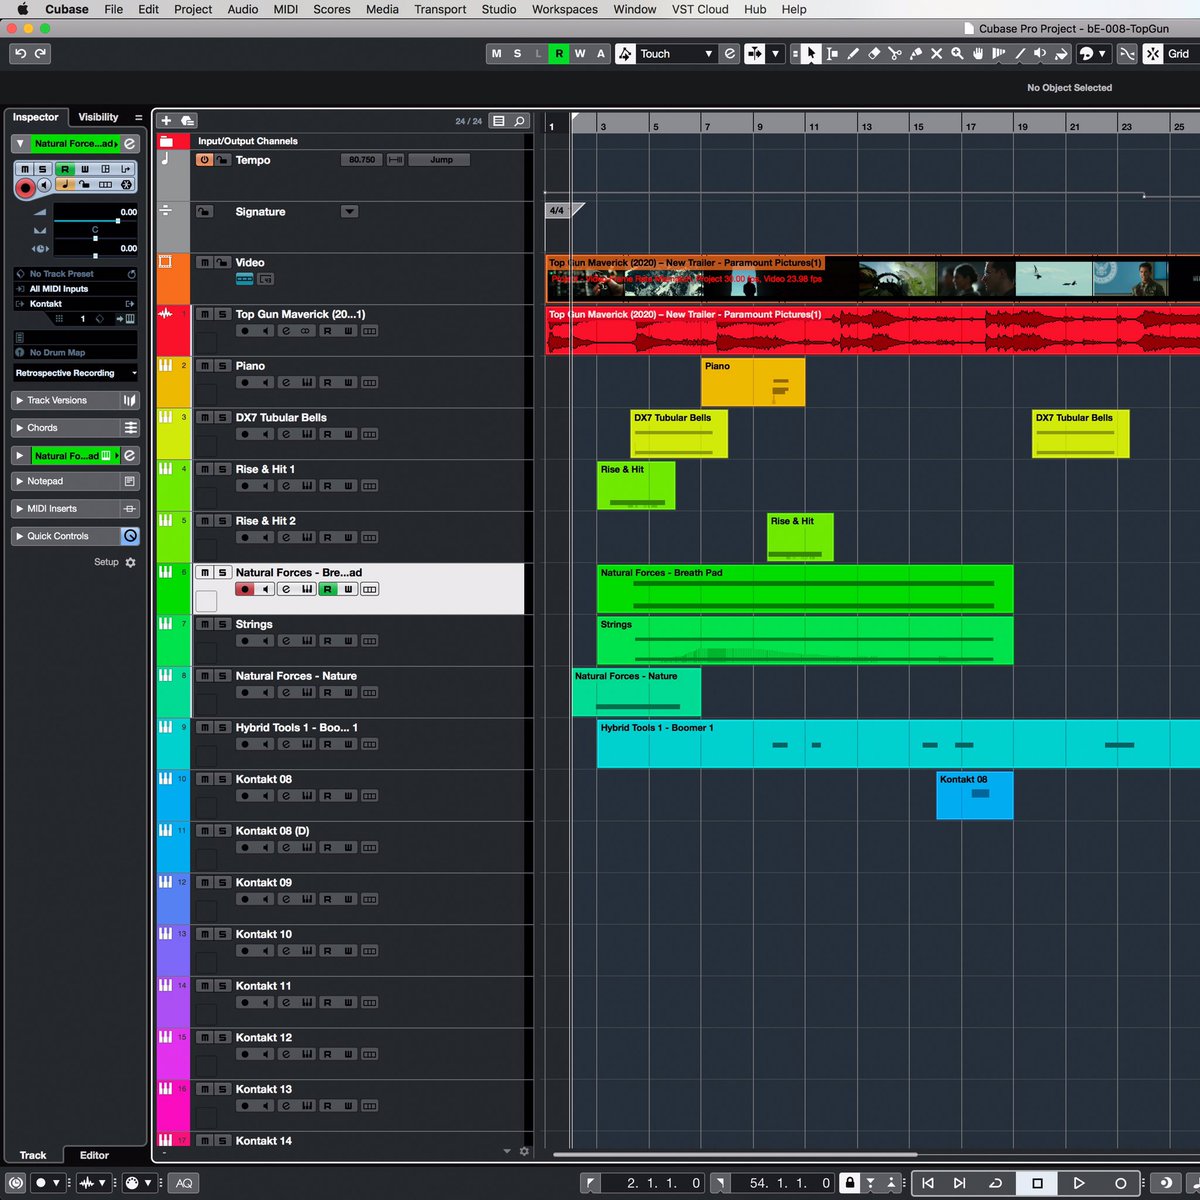Click the AQ auto quantize button
This screenshot has height=1200, width=1200.
184,1183
